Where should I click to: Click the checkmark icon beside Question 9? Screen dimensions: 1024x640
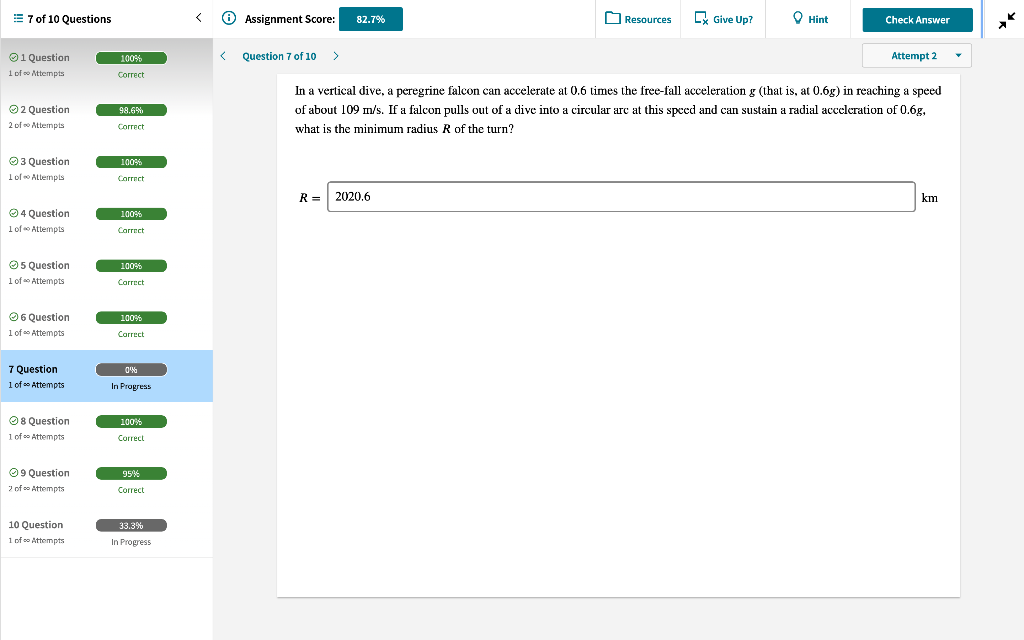pyautogui.click(x=12, y=473)
